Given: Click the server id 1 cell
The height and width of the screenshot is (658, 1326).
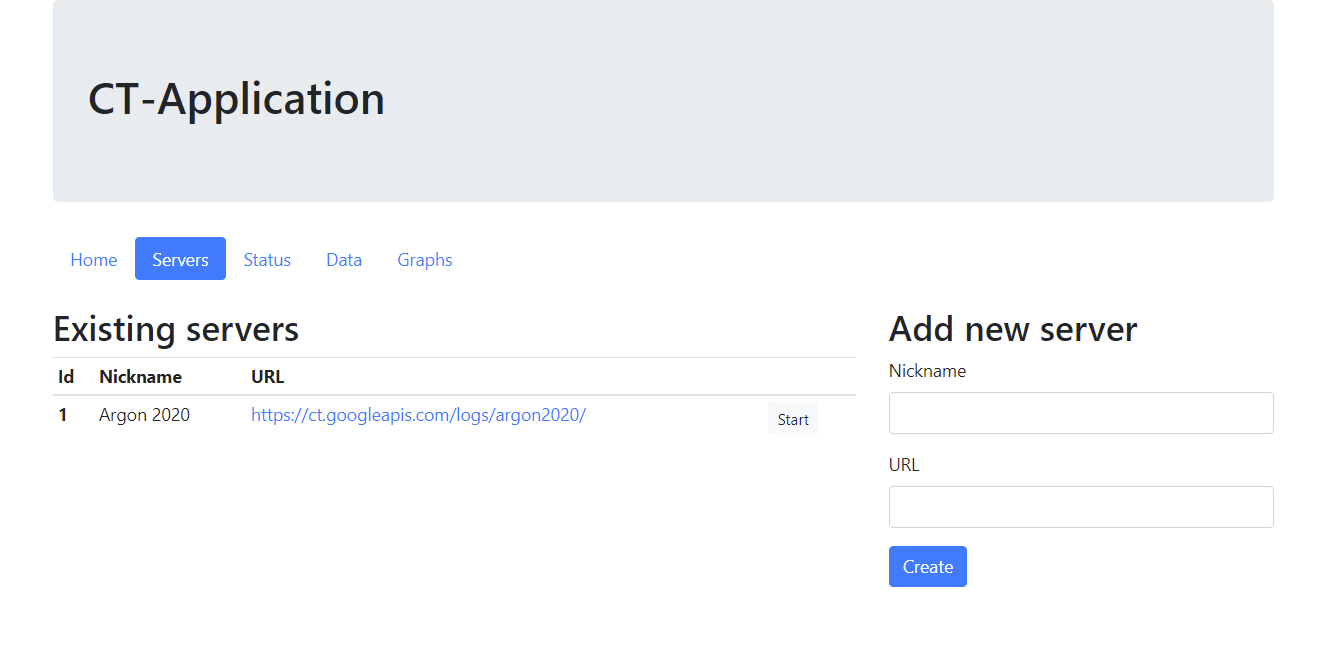Looking at the screenshot, I should pos(63,415).
